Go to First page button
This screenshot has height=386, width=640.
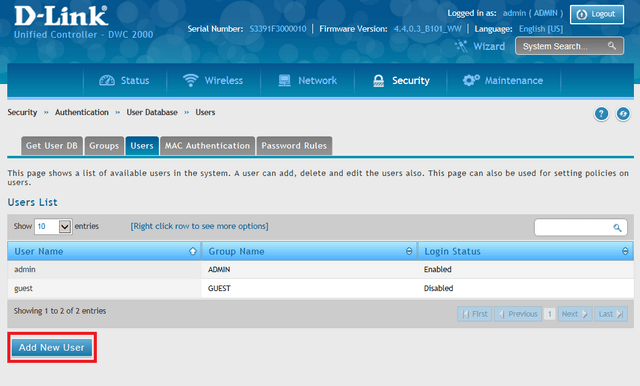tap(475, 314)
